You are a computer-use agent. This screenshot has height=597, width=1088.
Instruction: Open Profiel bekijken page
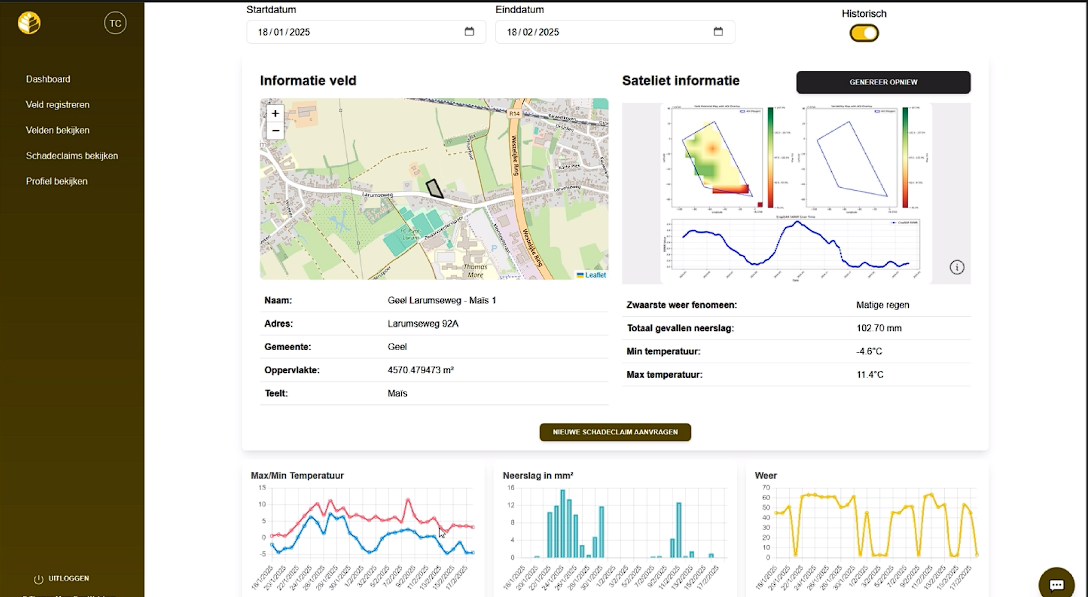pyautogui.click(x=56, y=181)
